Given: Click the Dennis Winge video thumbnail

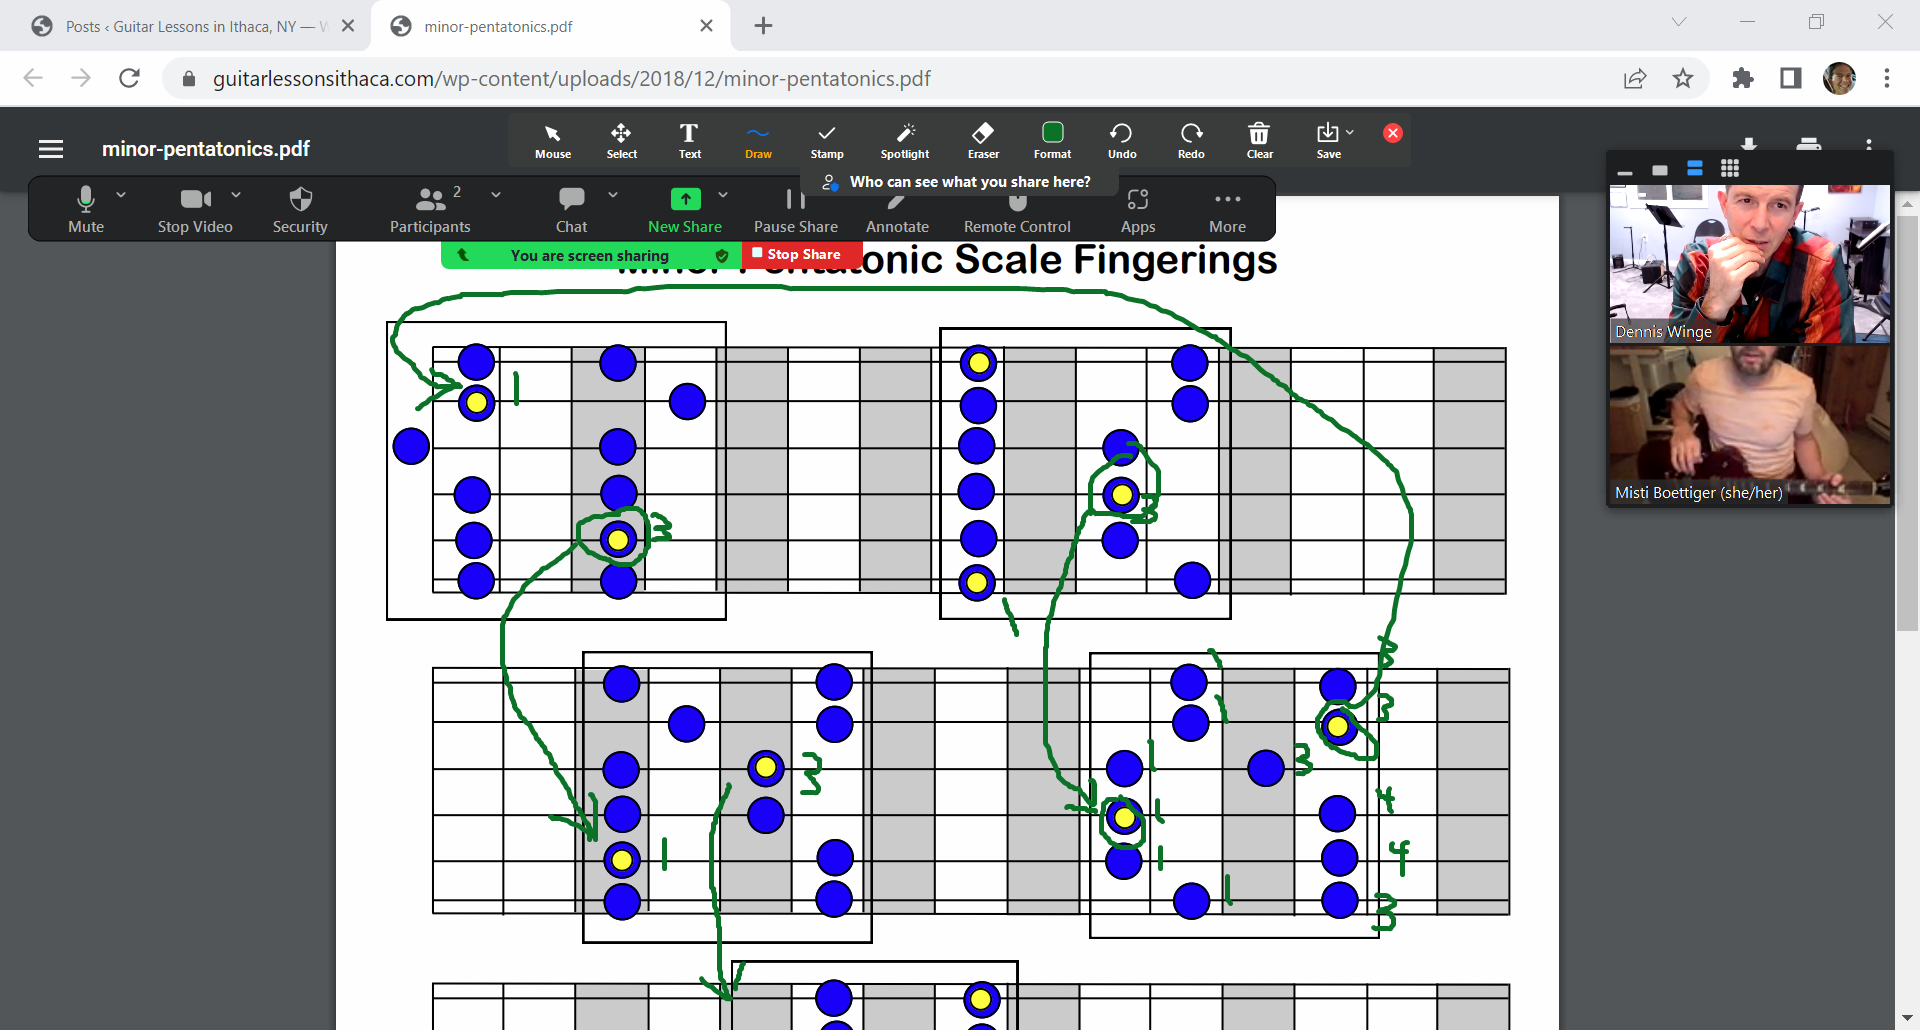Looking at the screenshot, I should coord(1749,263).
